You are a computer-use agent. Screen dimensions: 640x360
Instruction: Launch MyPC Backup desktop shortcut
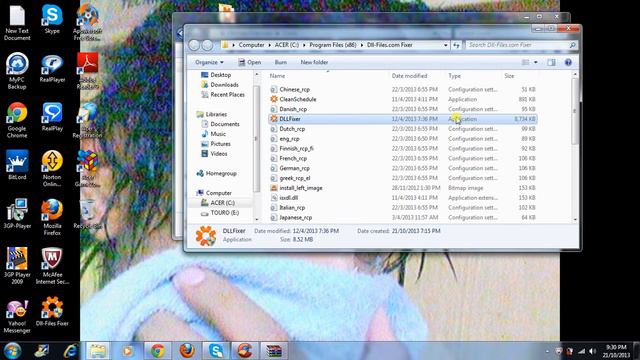click(x=17, y=71)
